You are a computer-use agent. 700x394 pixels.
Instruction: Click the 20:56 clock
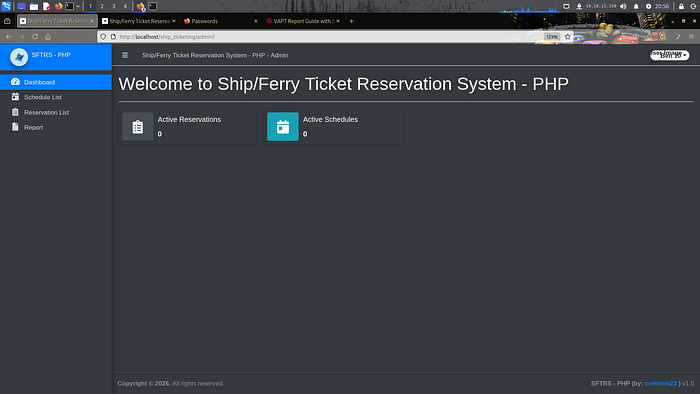[662, 6]
